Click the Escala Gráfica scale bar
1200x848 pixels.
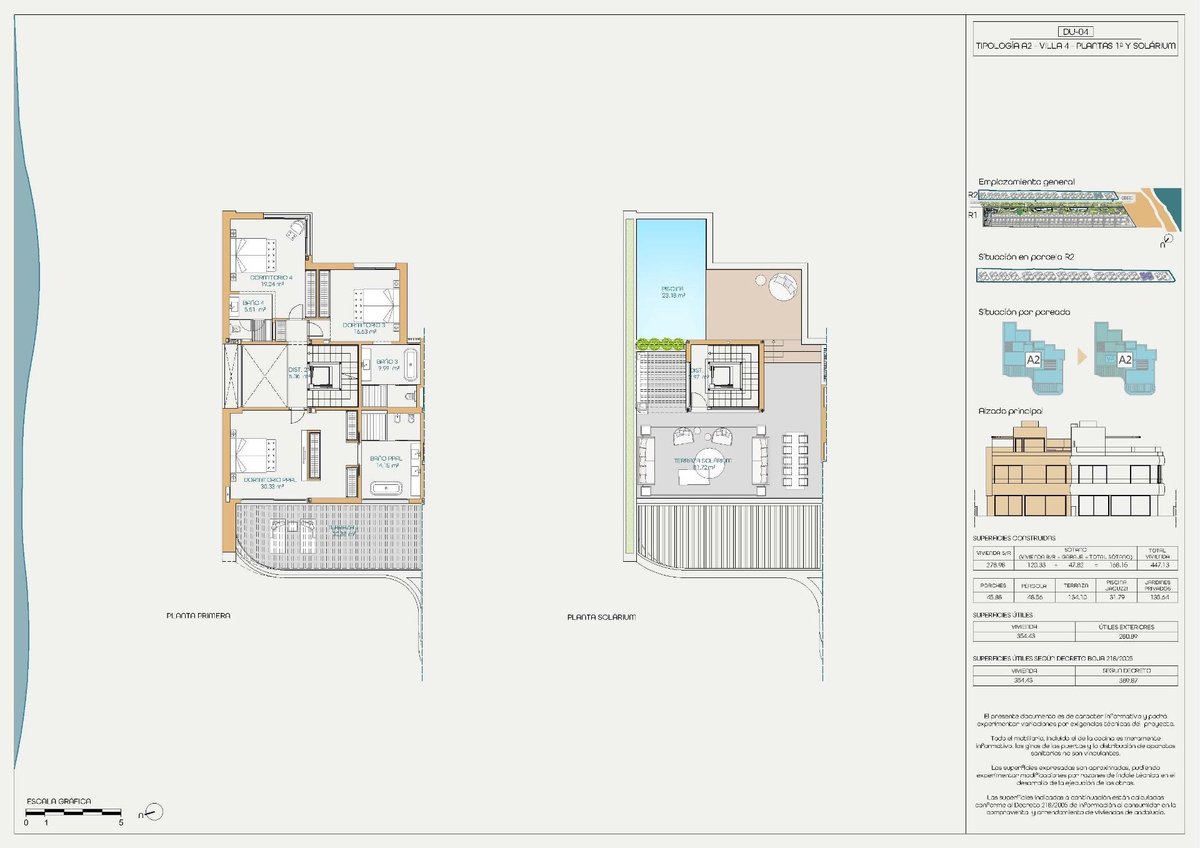(73, 811)
